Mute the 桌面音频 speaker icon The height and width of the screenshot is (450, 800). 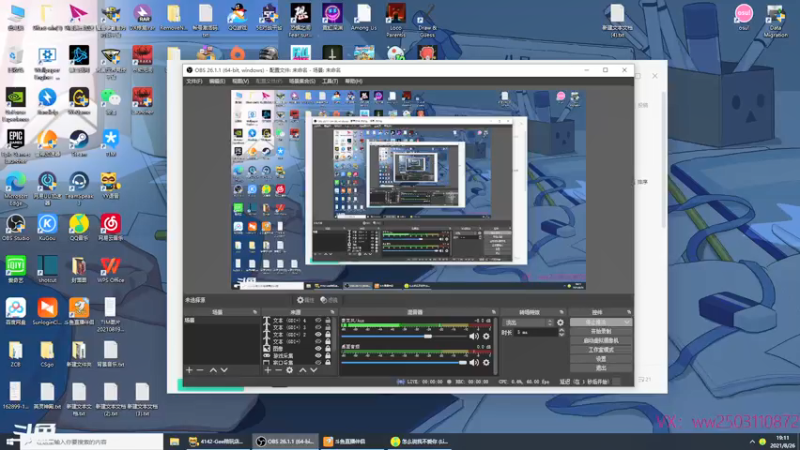(474, 362)
